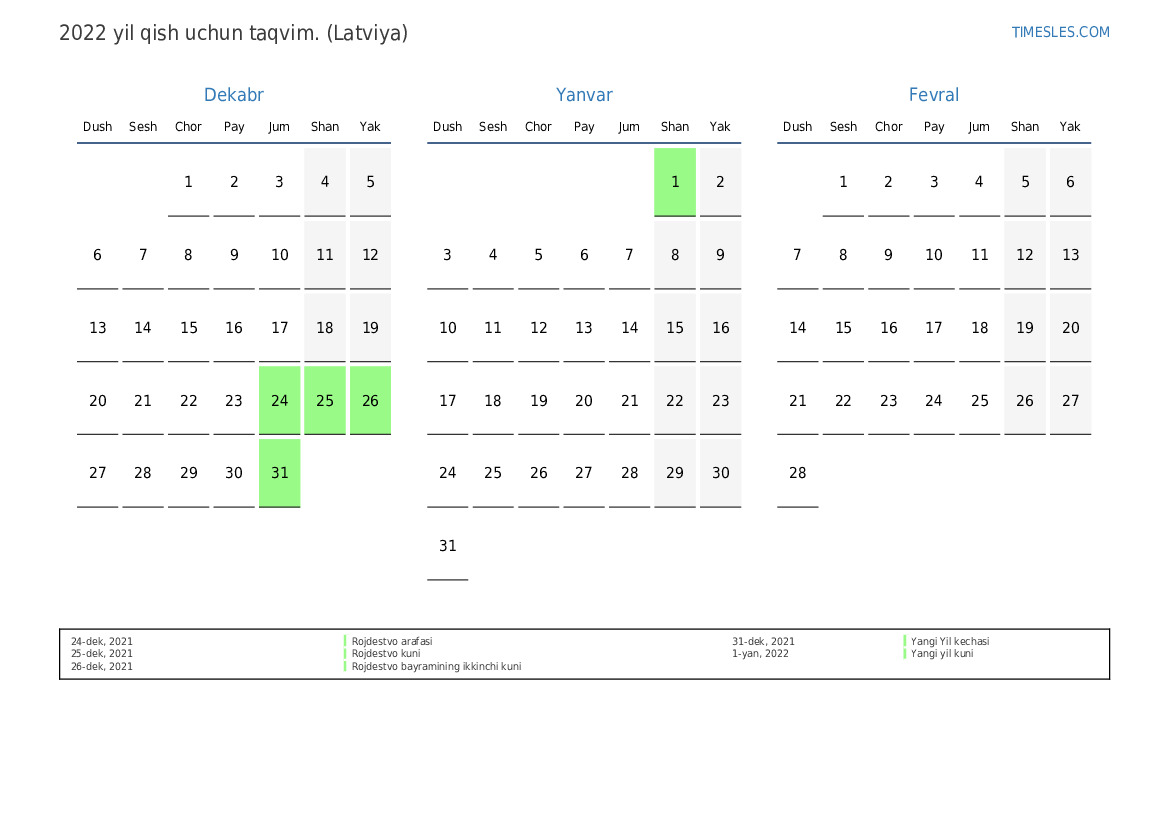Image resolution: width=1169 pixels, height=827 pixels.
Task: Click February 28 in Fevral calendar
Action: tap(798, 473)
